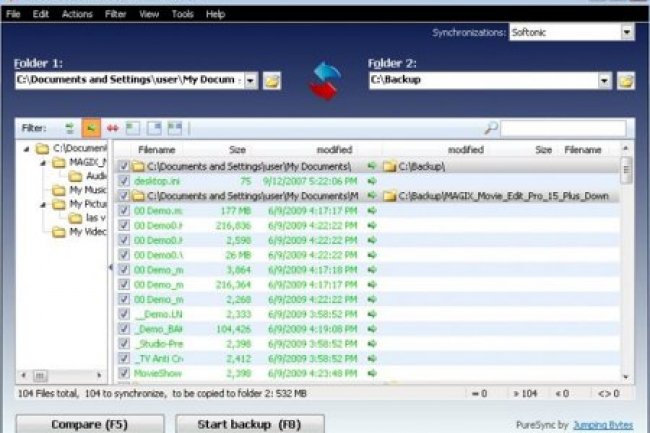Viewport: 650px width, 433px height.
Task: Sort by right Filename column header
Action: point(583,150)
